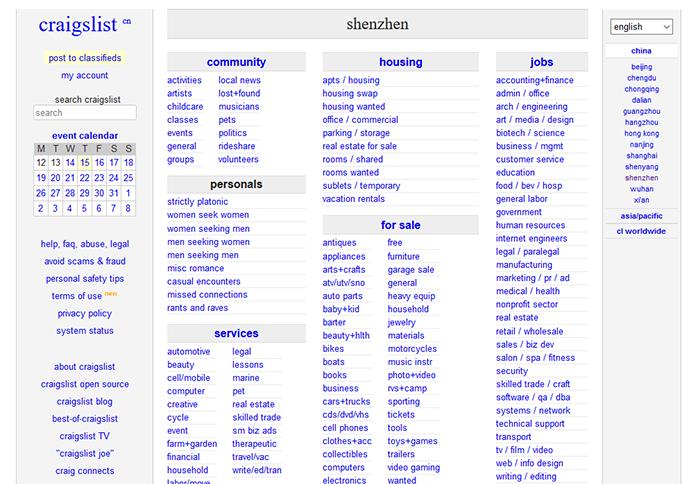The width and height of the screenshot is (700, 484).
Task: Open activities under community
Action: [x=184, y=80]
